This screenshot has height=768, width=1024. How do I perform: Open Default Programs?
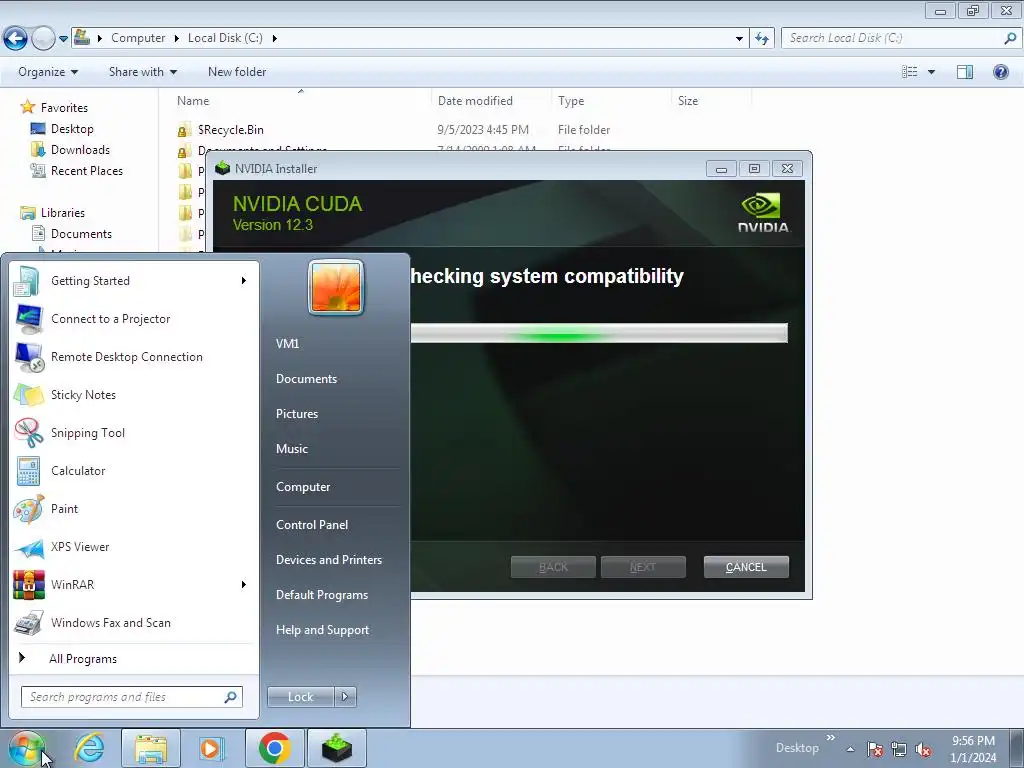(x=322, y=595)
